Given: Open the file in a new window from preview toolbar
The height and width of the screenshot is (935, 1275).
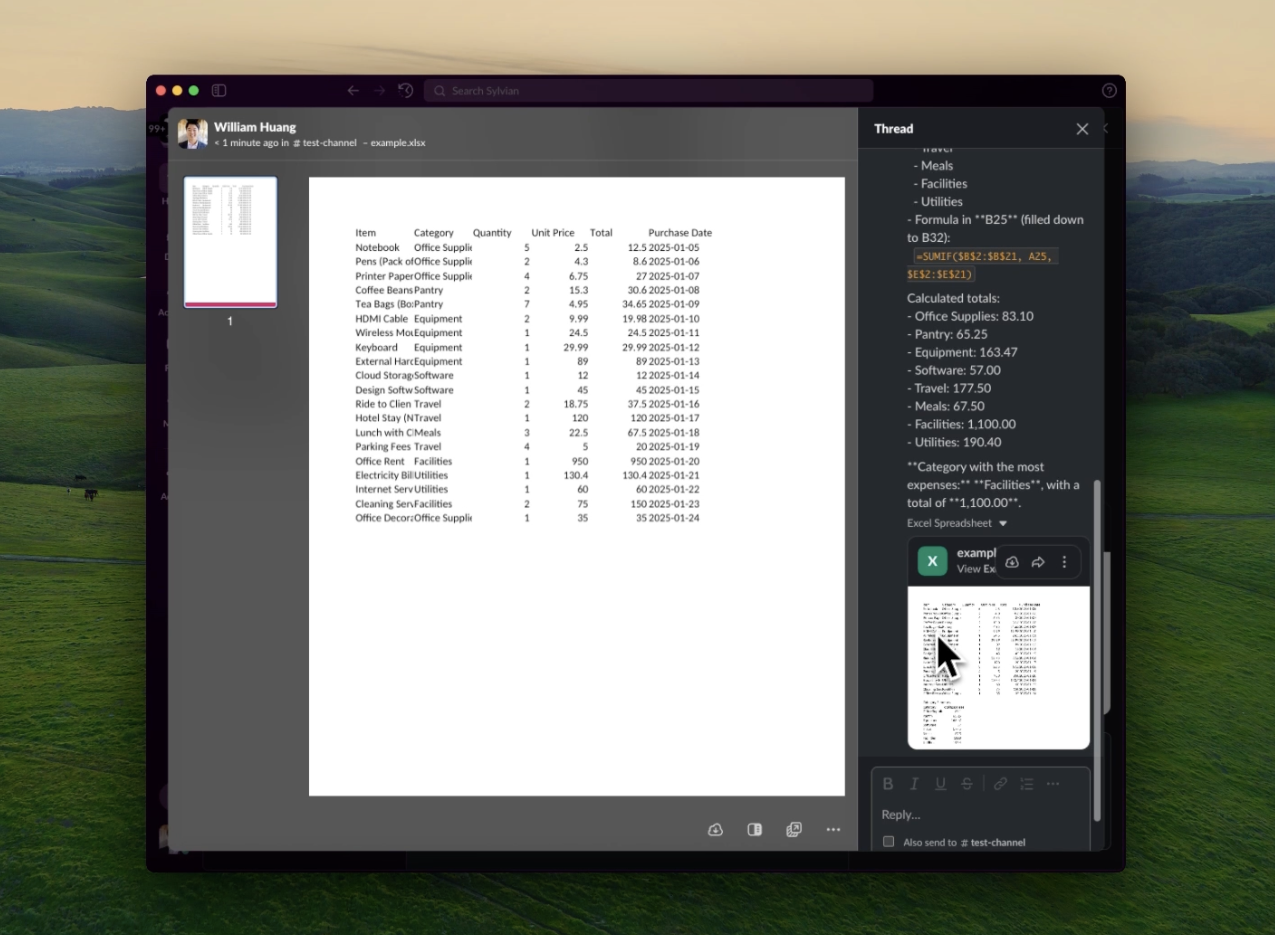Looking at the screenshot, I should click(794, 829).
